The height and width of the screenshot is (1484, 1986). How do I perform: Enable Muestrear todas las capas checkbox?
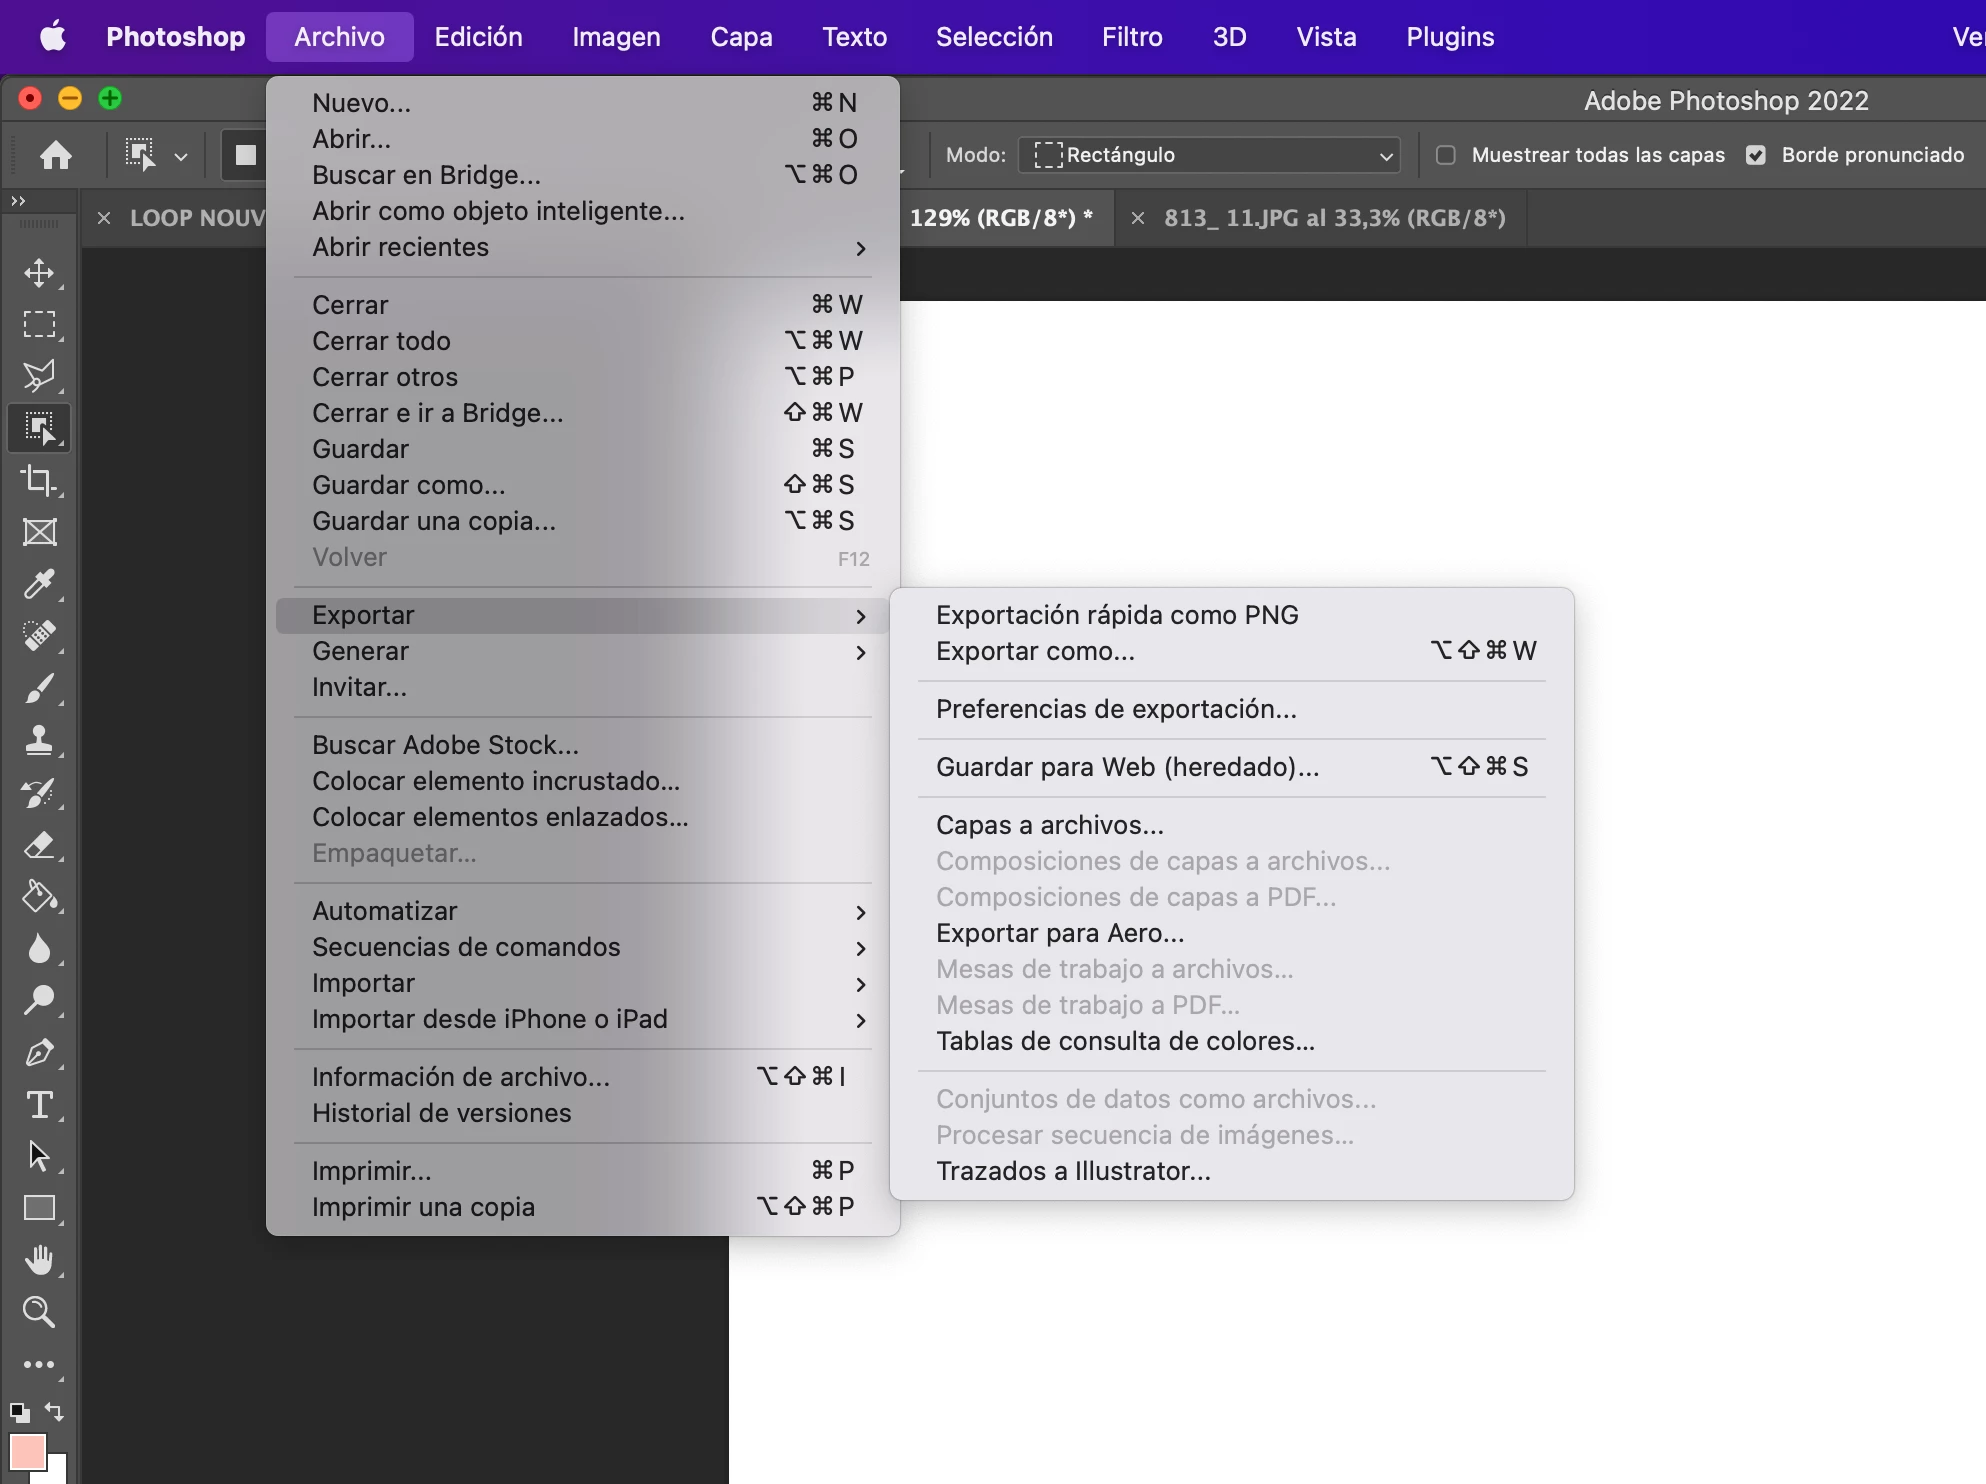[x=1446, y=155]
